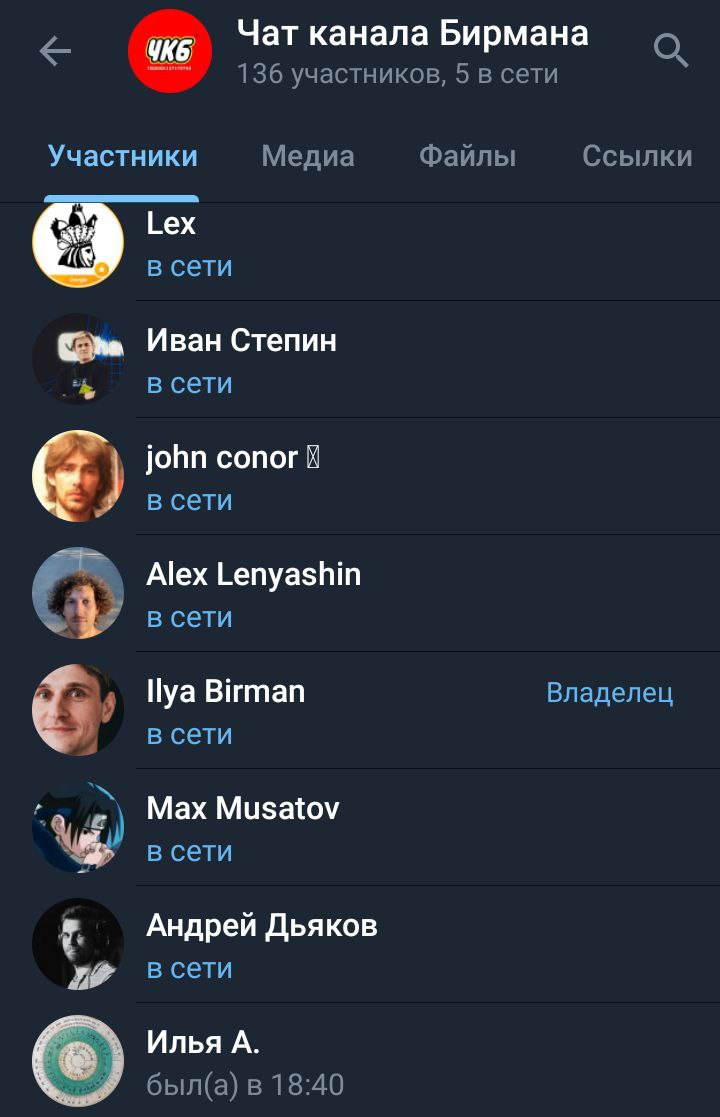Tap john conor's avatar photo
The image size is (720, 1117).
pos(78,476)
